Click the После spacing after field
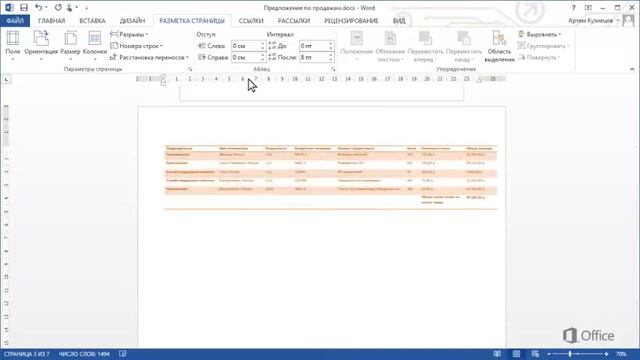 (313, 57)
